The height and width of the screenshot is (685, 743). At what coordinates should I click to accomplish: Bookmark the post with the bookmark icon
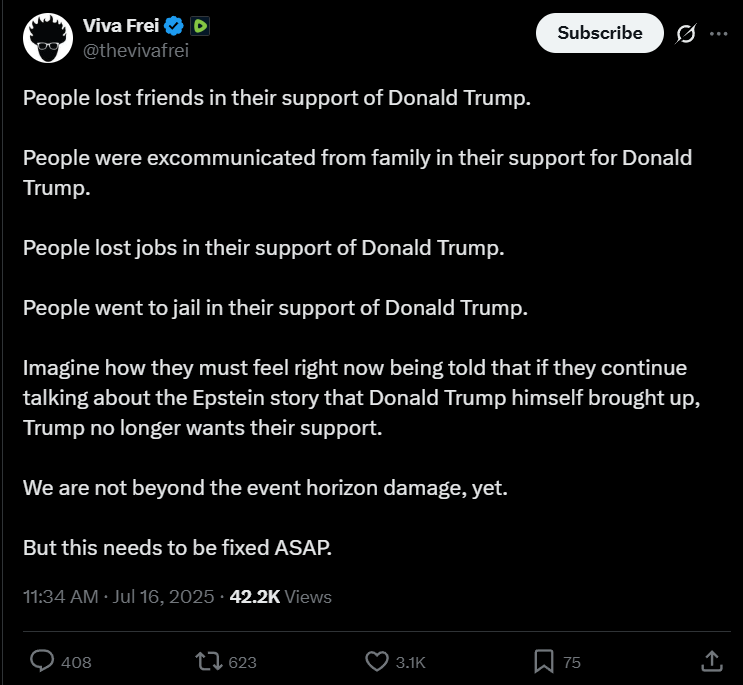tap(543, 661)
